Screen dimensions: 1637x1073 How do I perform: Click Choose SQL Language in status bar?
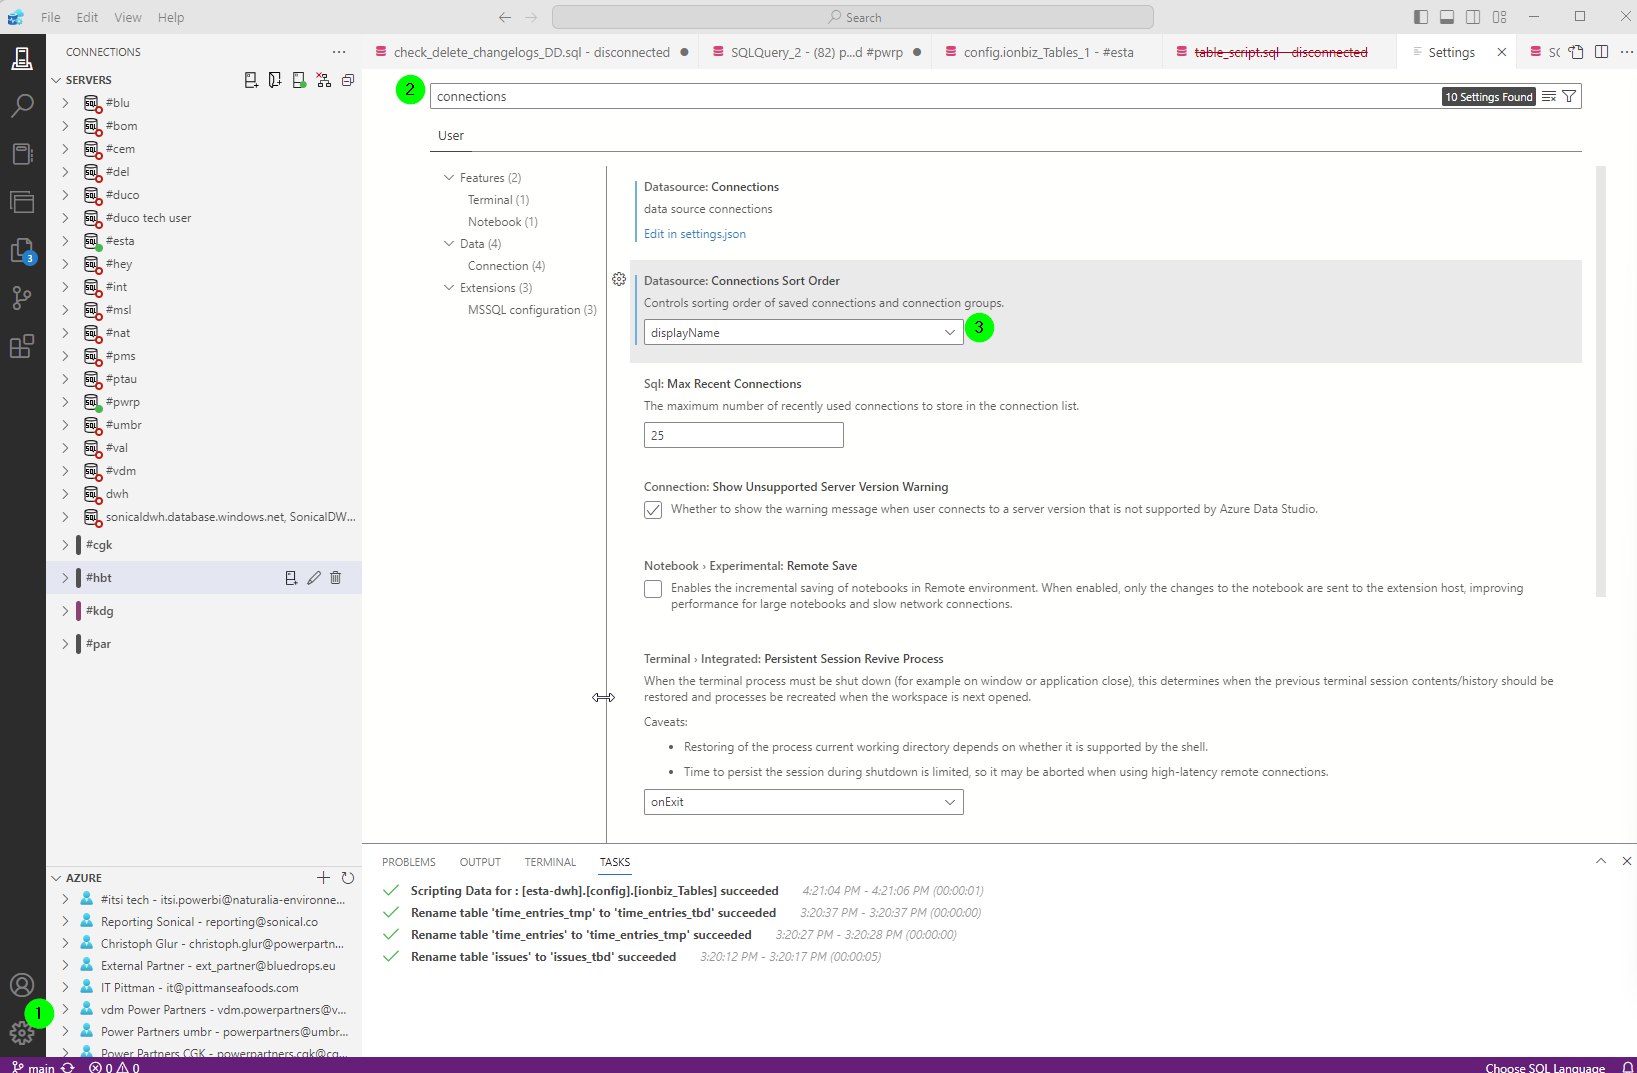point(1545,1067)
